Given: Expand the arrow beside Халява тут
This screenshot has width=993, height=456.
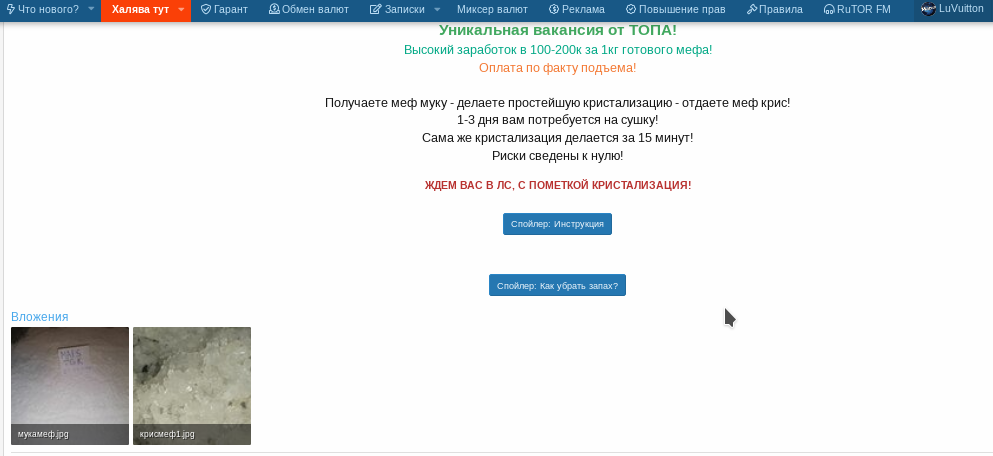Looking at the screenshot, I should pos(181,10).
